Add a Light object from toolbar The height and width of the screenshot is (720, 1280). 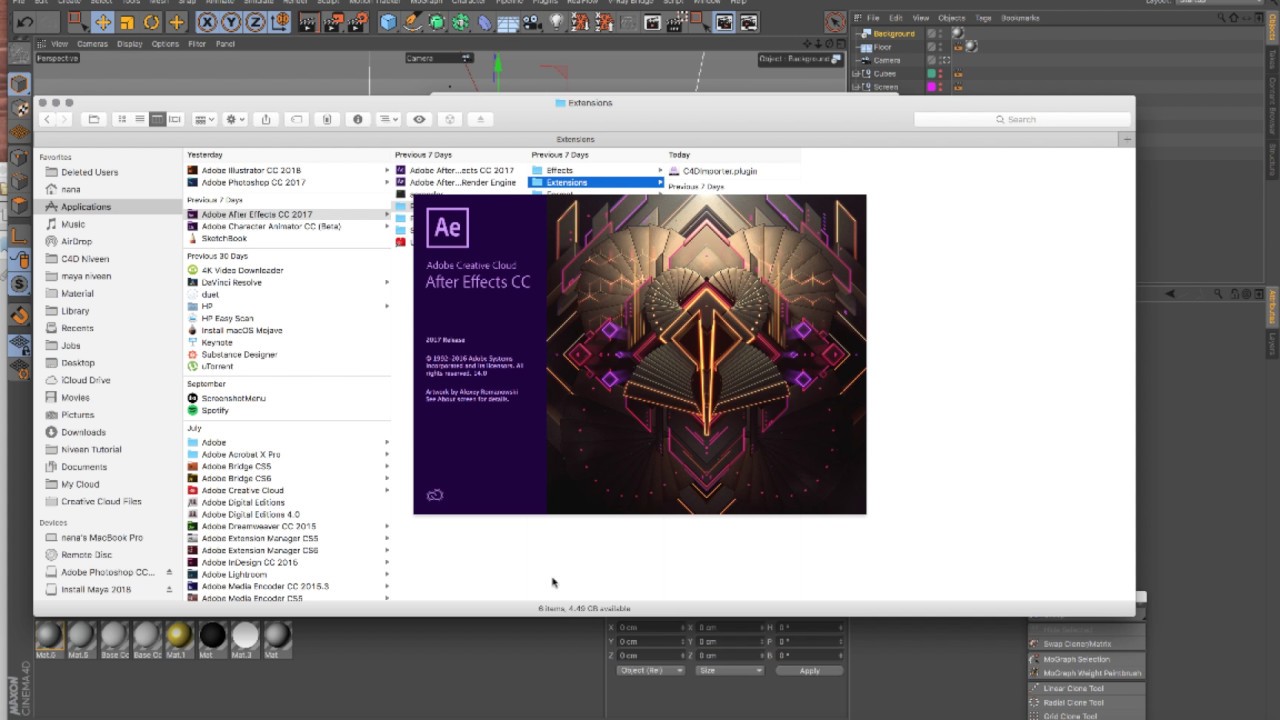coord(557,22)
